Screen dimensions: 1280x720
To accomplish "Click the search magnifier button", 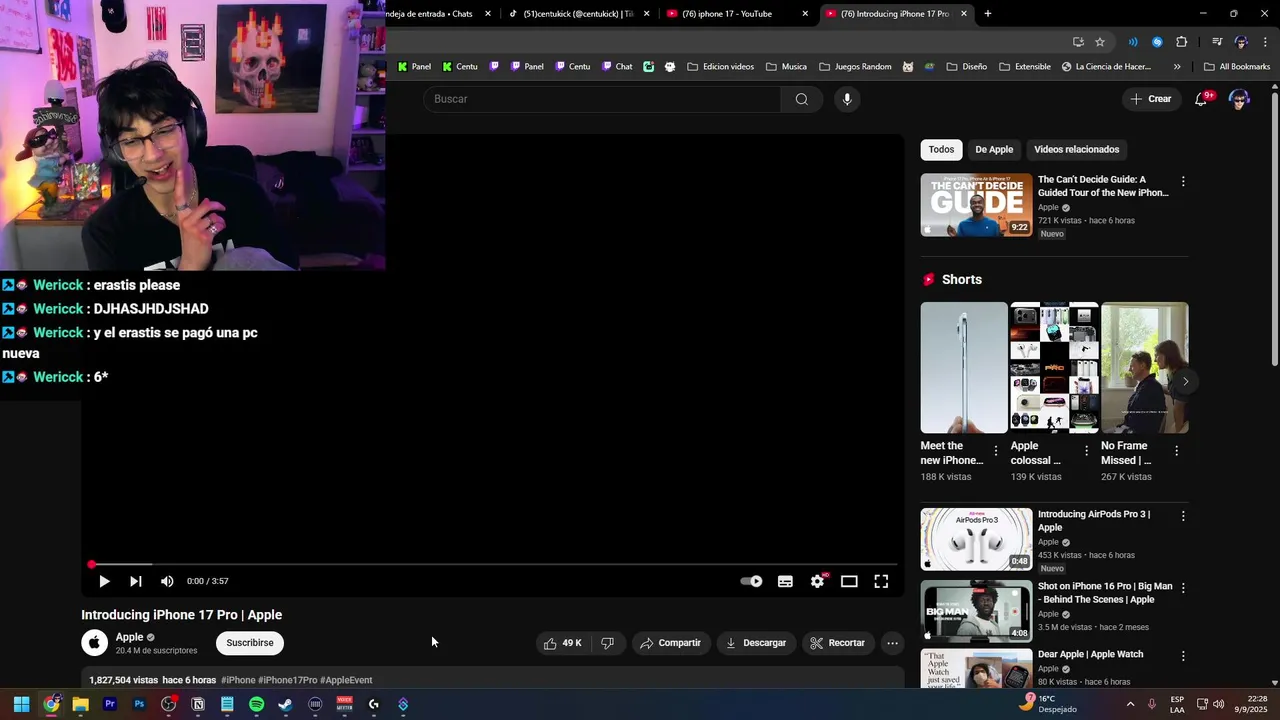I will tap(802, 99).
